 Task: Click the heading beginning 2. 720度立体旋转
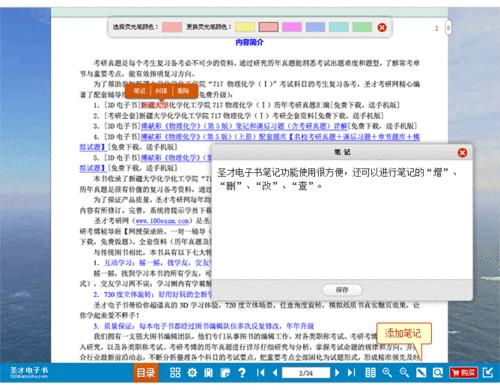pyautogui.click(x=153, y=294)
